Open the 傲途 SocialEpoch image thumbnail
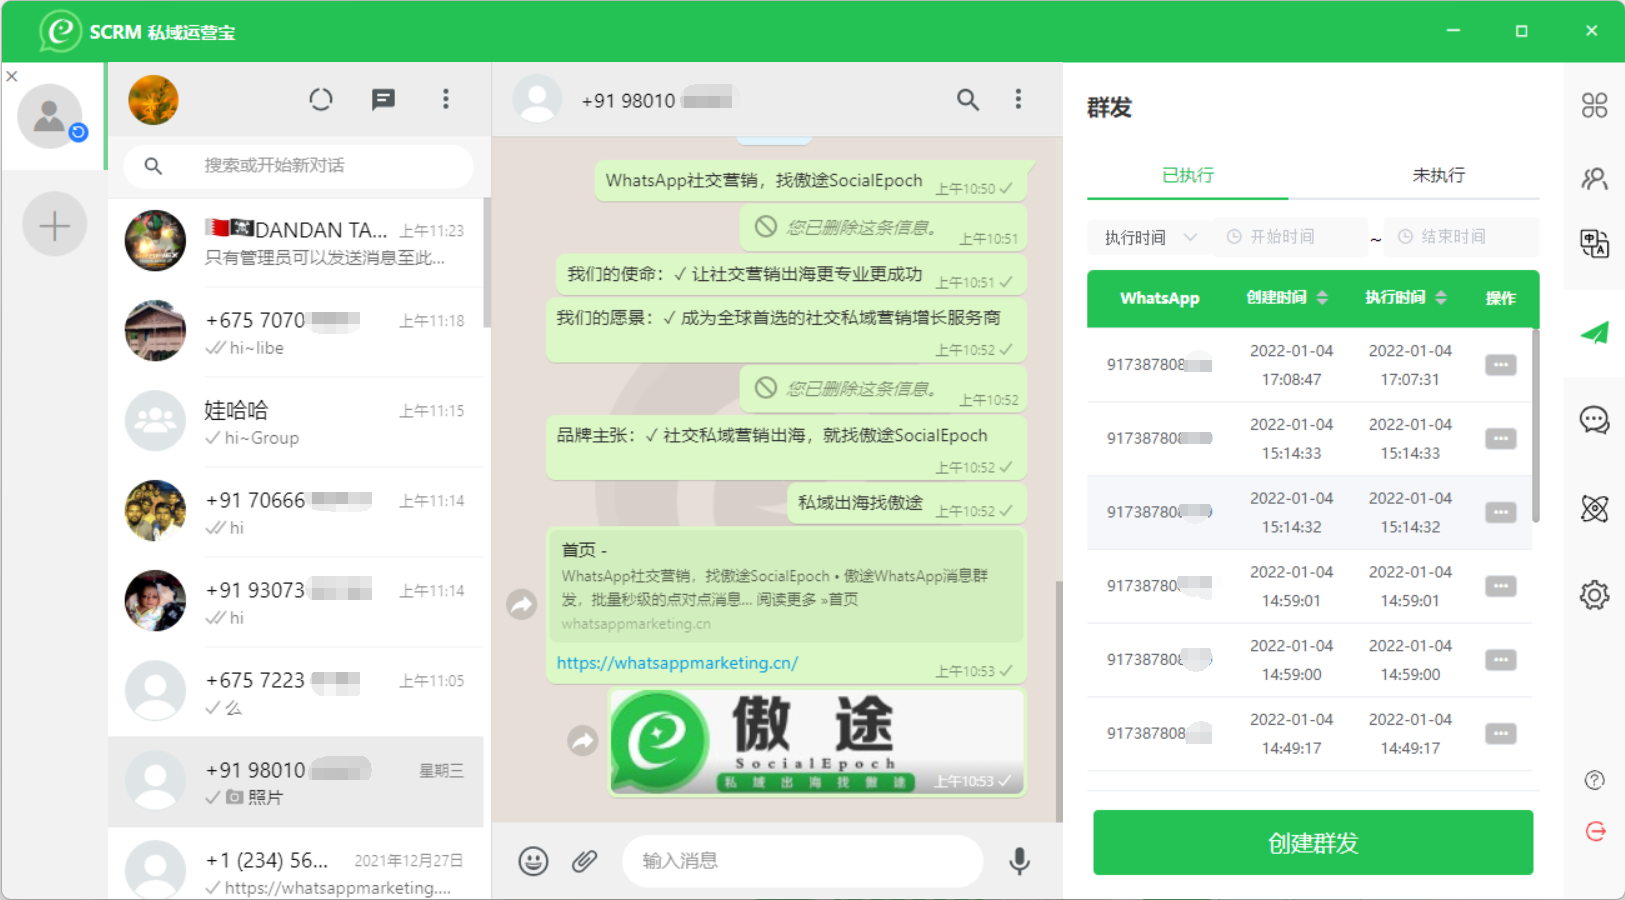The width and height of the screenshot is (1625, 900). tap(817, 742)
